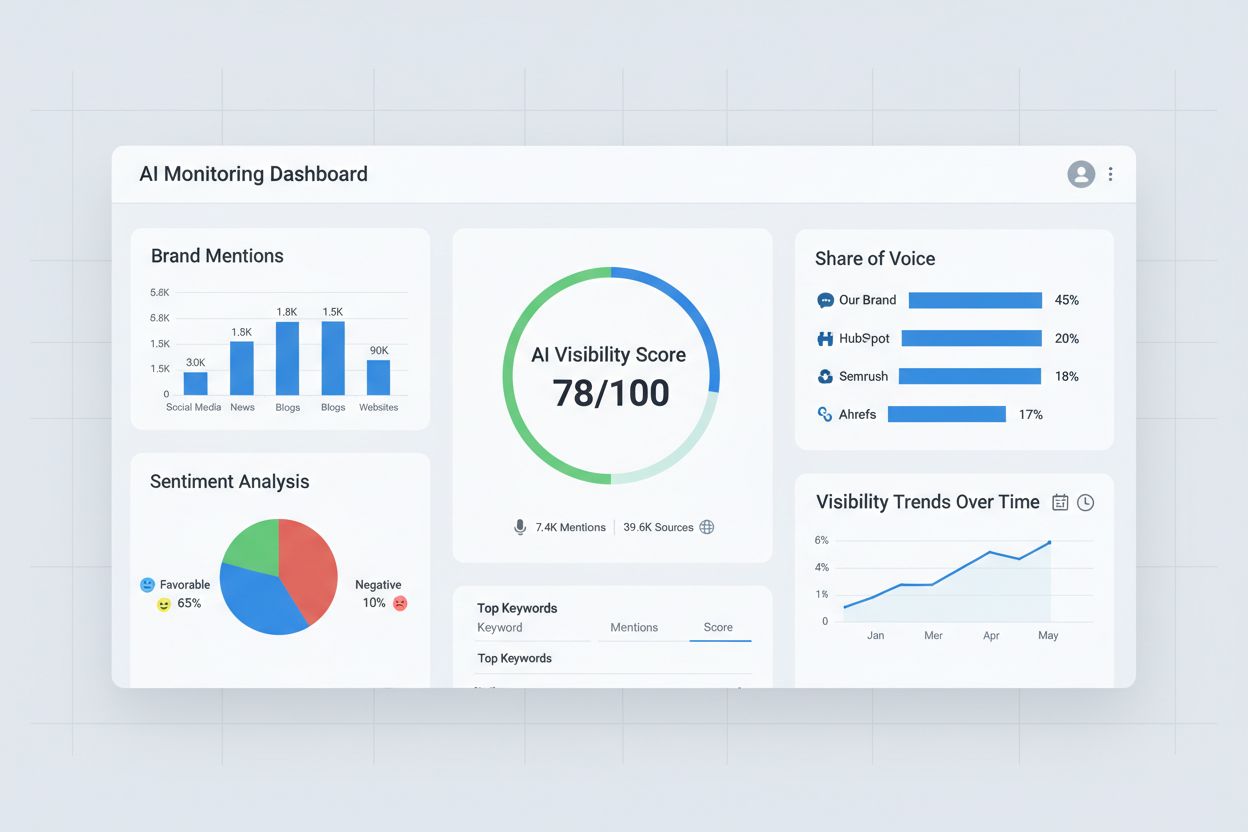Click the clock icon on Visibility Trends Over Time

(x=1086, y=502)
